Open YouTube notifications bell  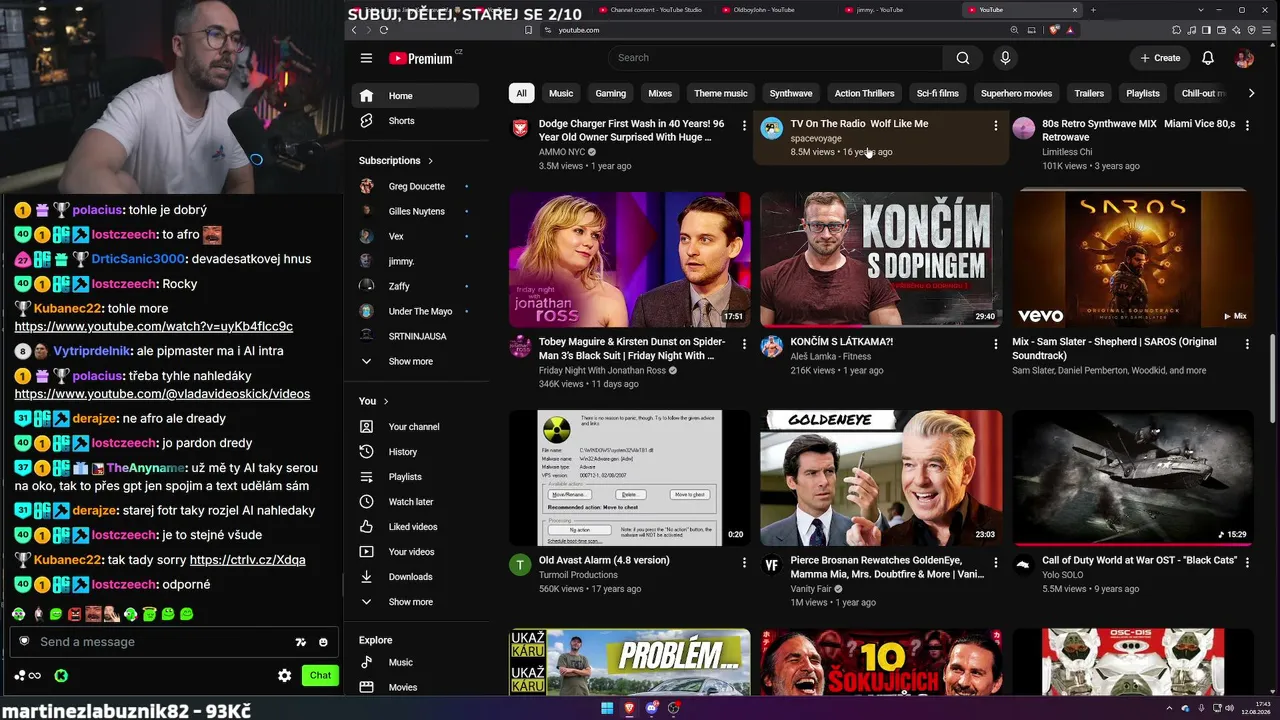click(1208, 58)
